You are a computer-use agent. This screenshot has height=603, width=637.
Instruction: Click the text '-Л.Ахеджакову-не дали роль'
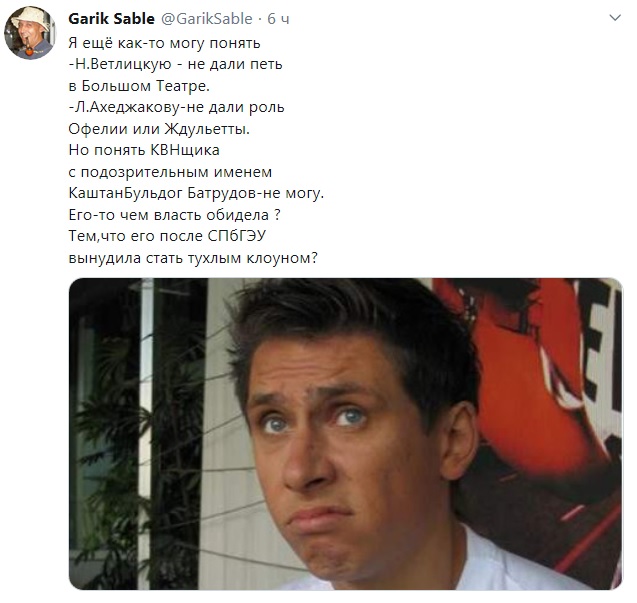[176, 107]
